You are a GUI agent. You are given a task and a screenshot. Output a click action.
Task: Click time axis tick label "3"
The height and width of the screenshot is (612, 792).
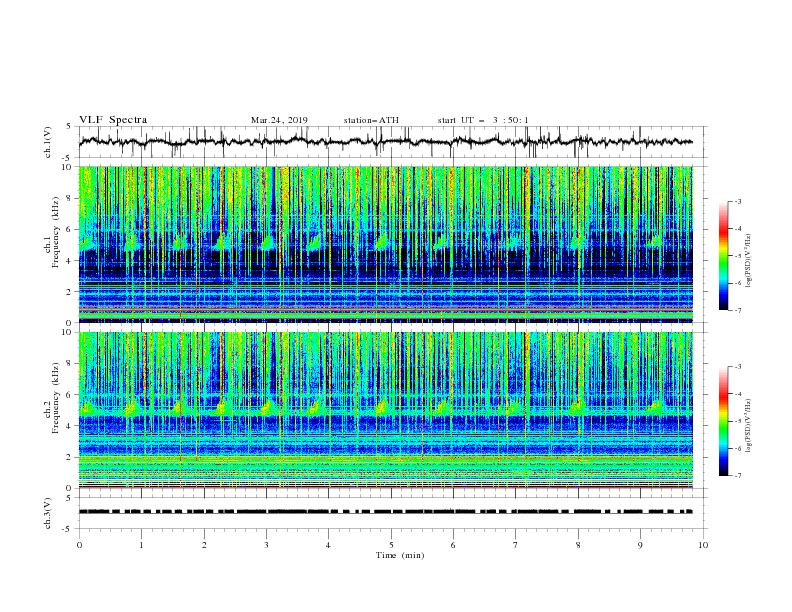click(267, 545)
